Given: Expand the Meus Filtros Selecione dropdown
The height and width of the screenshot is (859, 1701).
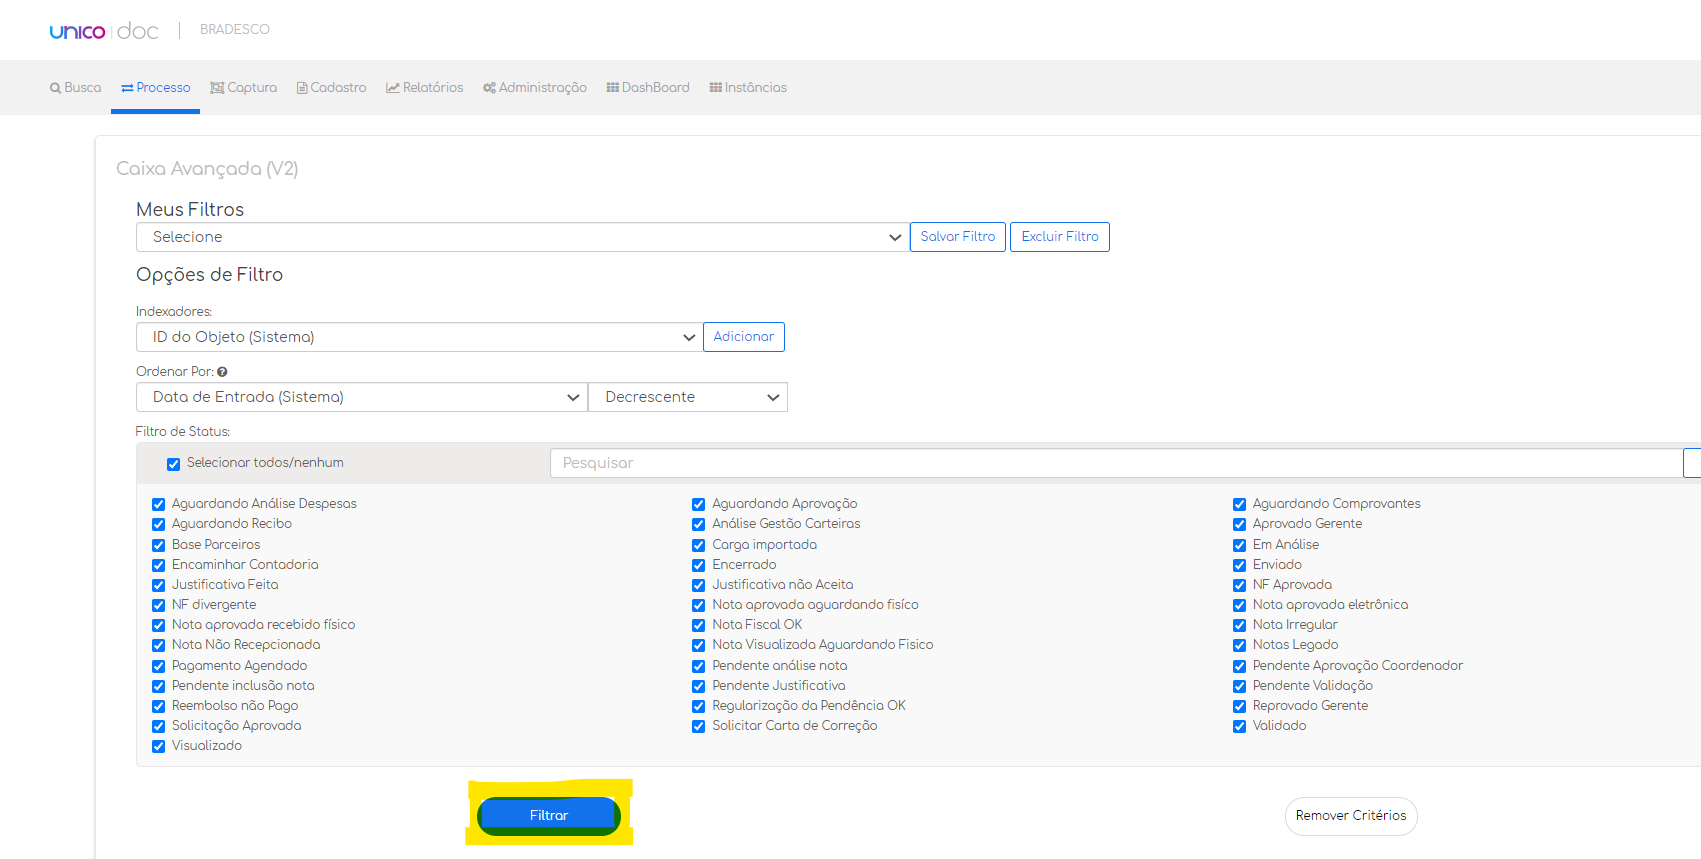Looking at the screenshot, I should coord(522,237).
